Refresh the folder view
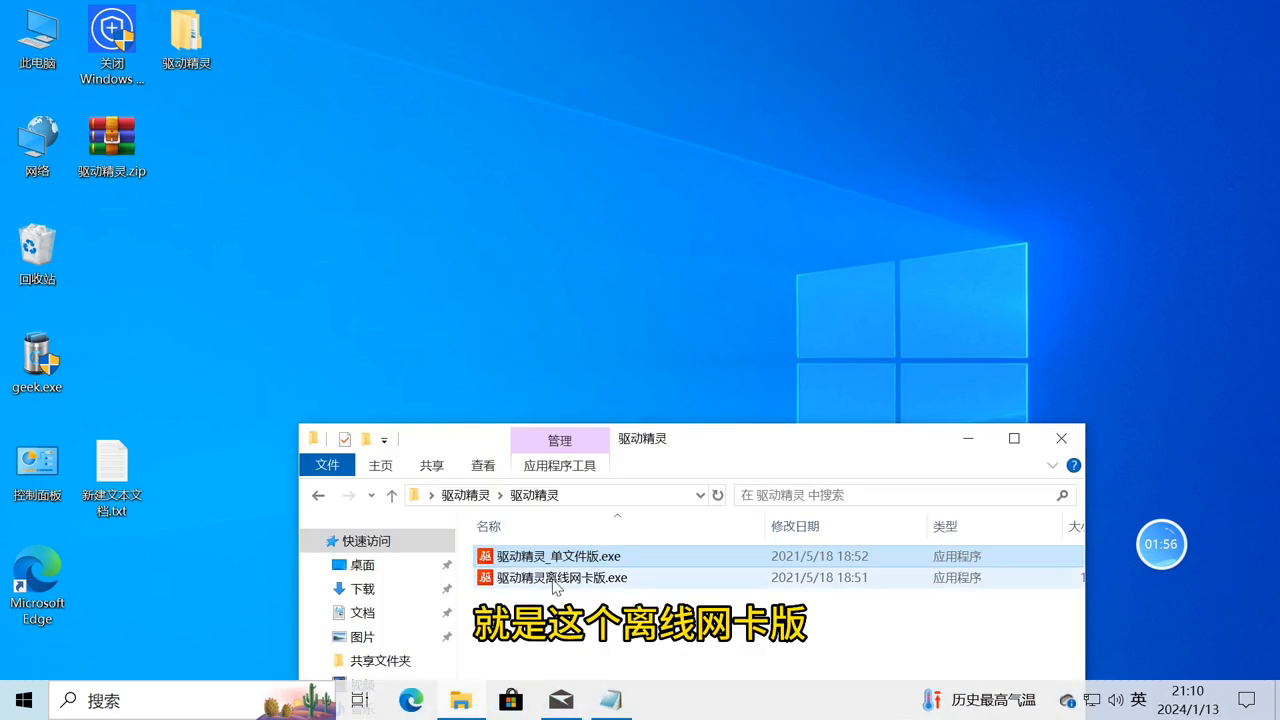The image size is (1280, 720). [x=718, y=495]
